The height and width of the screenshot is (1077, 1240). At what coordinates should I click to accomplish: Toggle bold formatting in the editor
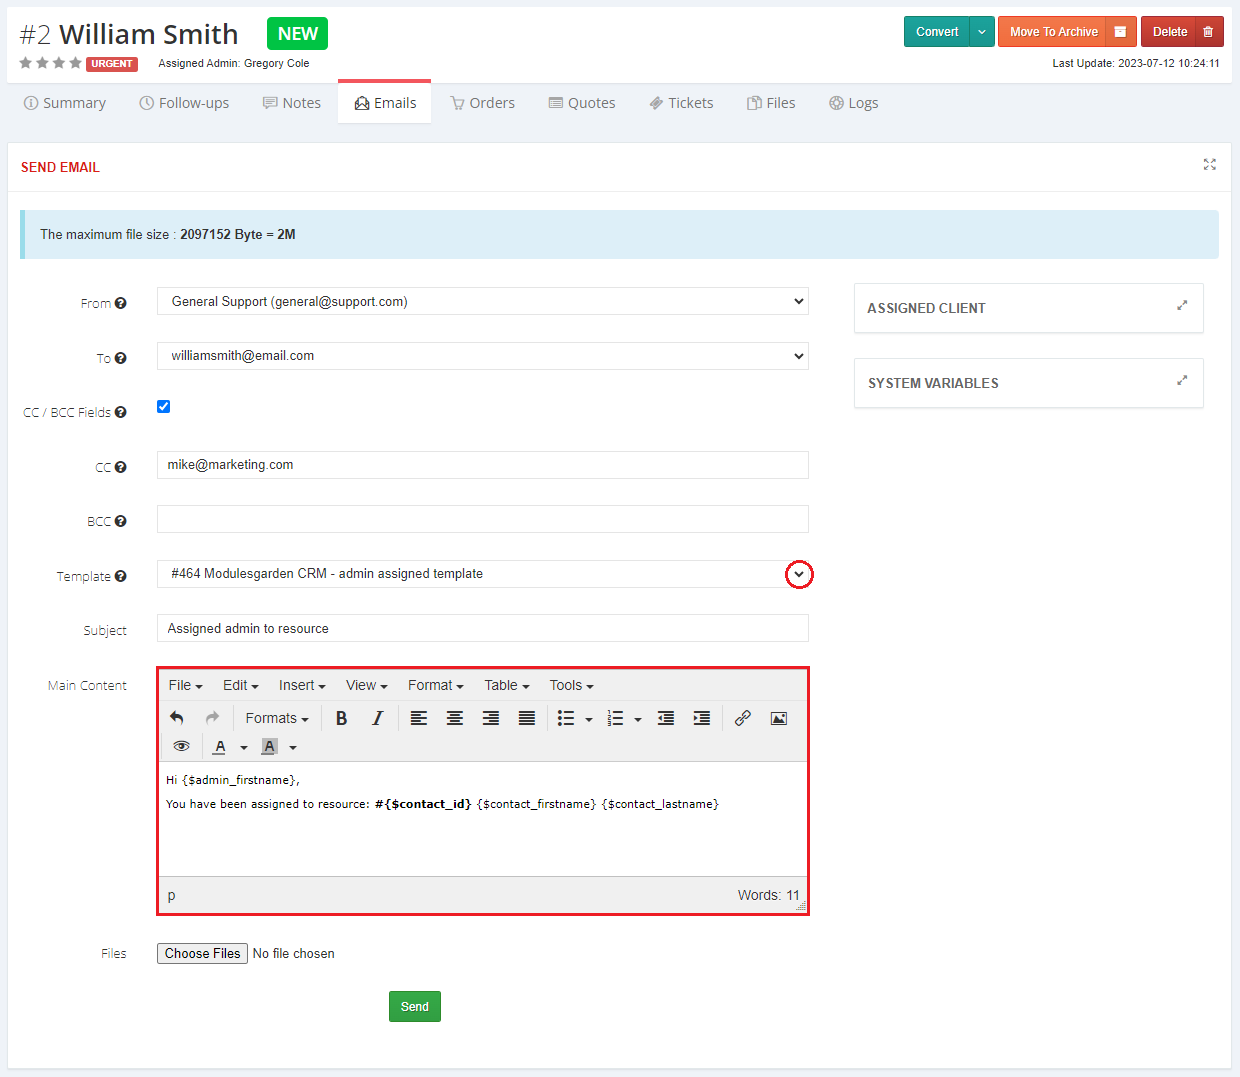(x=341, y=718)
